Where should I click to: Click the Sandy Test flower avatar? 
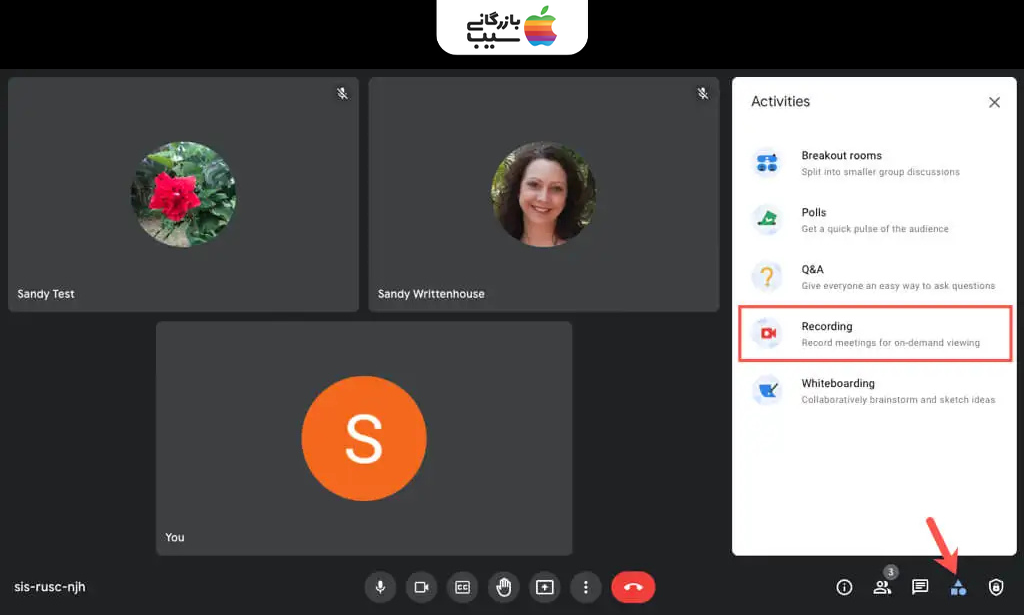[x=183, y=194]
